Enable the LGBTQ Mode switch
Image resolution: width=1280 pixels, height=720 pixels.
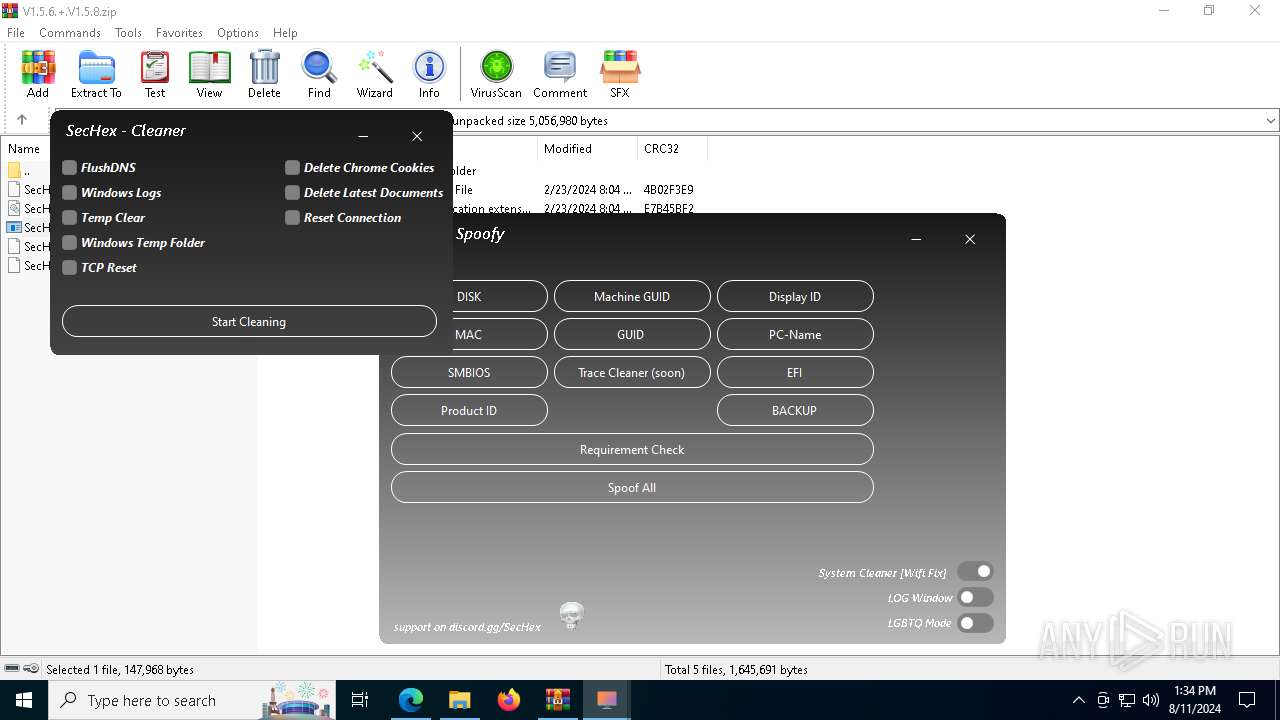(975, 623)
